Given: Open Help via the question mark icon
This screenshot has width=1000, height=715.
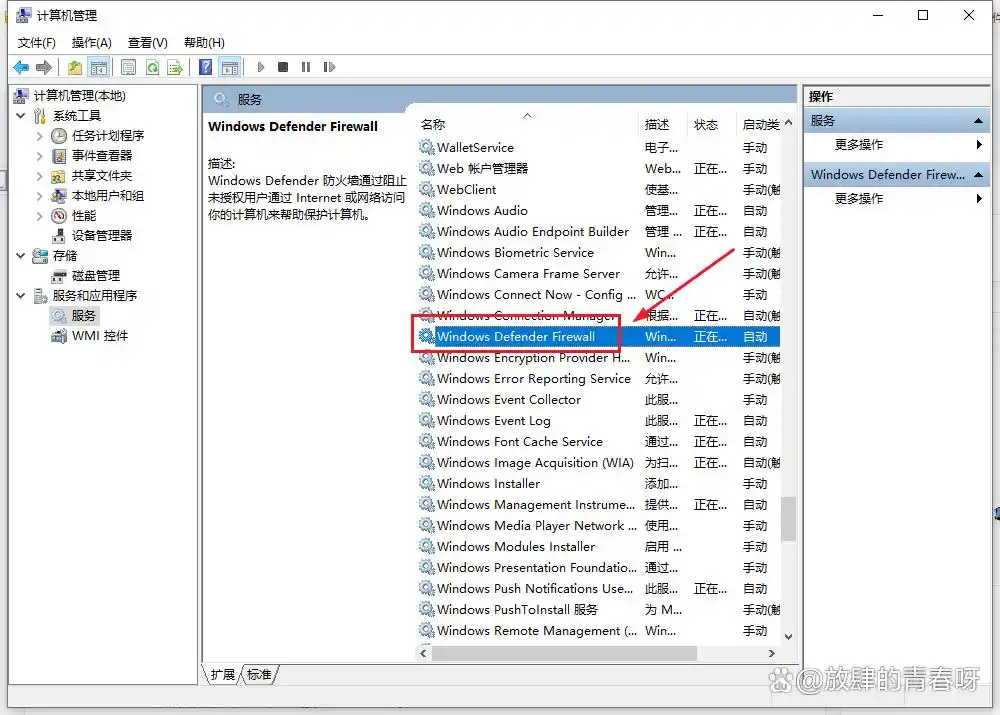Looking at the screenshot, I should coord(205,67).
